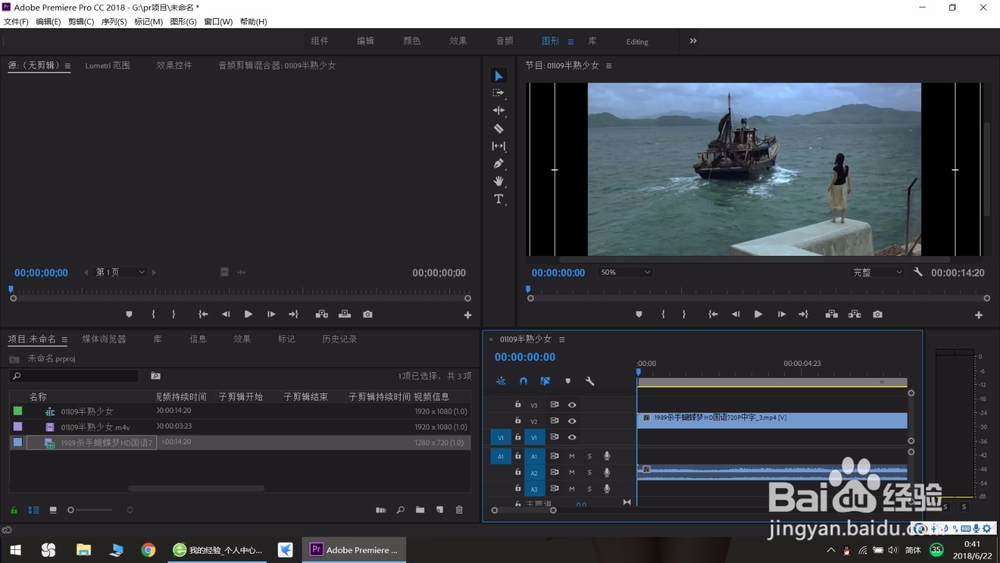This screenshot has width=1000, height=563.
Task: Select the Pen tool
Action: pyautogui.click(x=499, y=164)
